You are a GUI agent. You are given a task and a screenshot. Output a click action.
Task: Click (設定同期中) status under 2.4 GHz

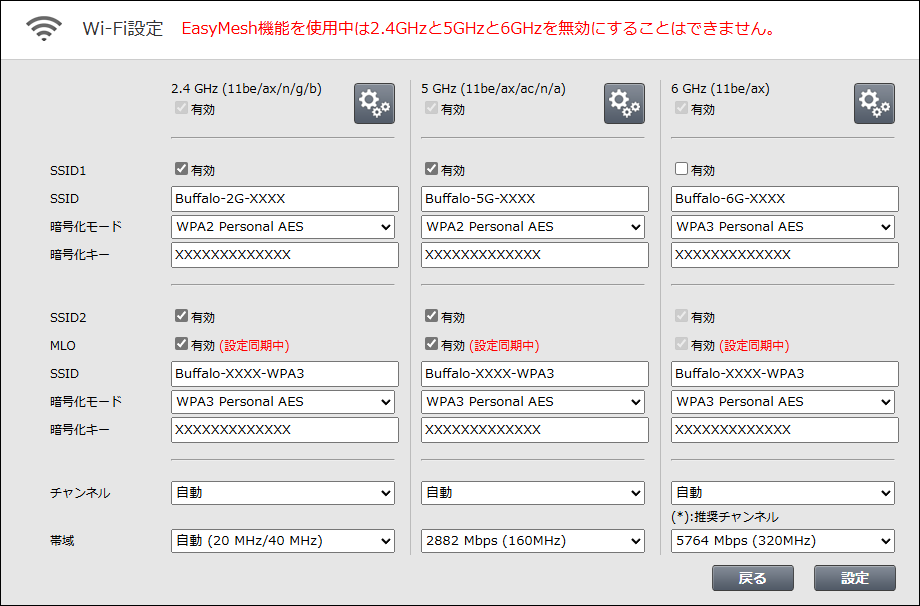254,346
